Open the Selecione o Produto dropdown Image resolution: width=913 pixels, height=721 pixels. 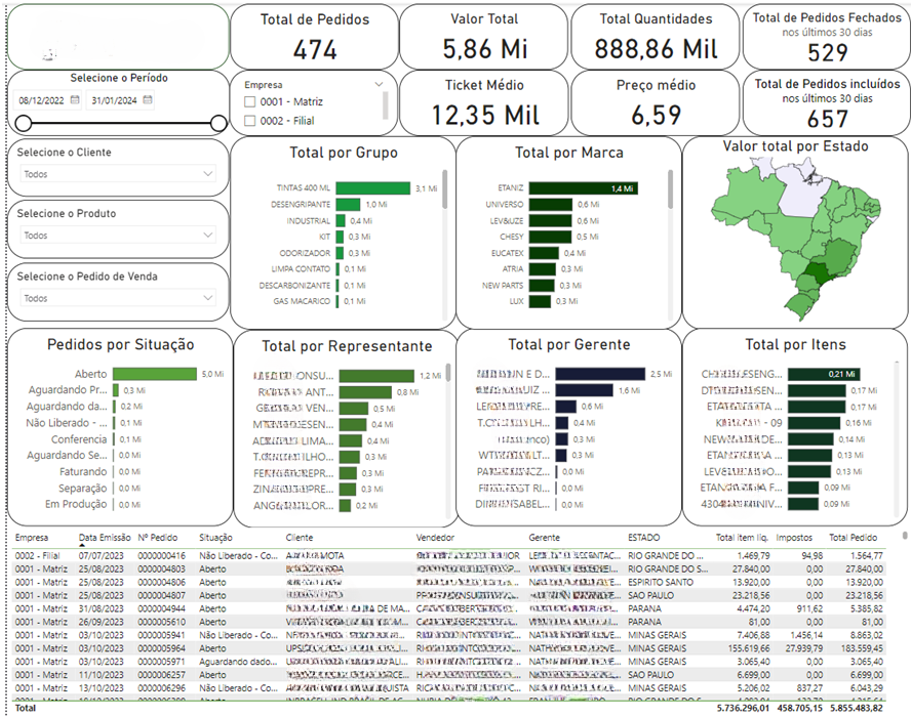tap(119, 235)
